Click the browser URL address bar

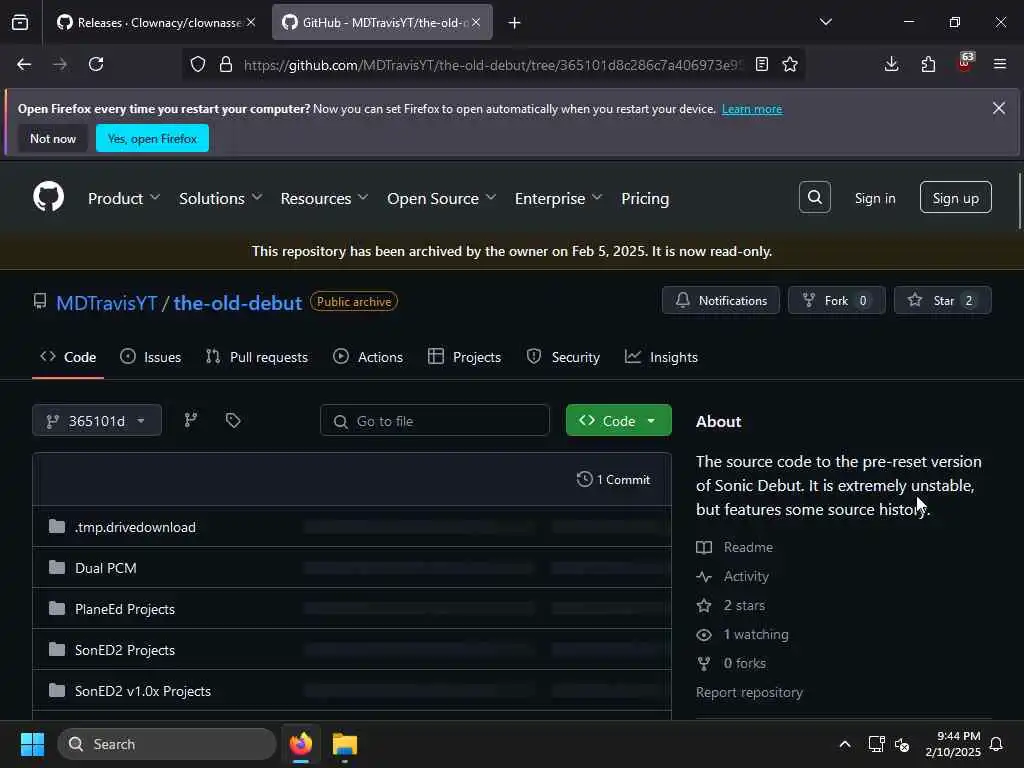tap(493, 64)
